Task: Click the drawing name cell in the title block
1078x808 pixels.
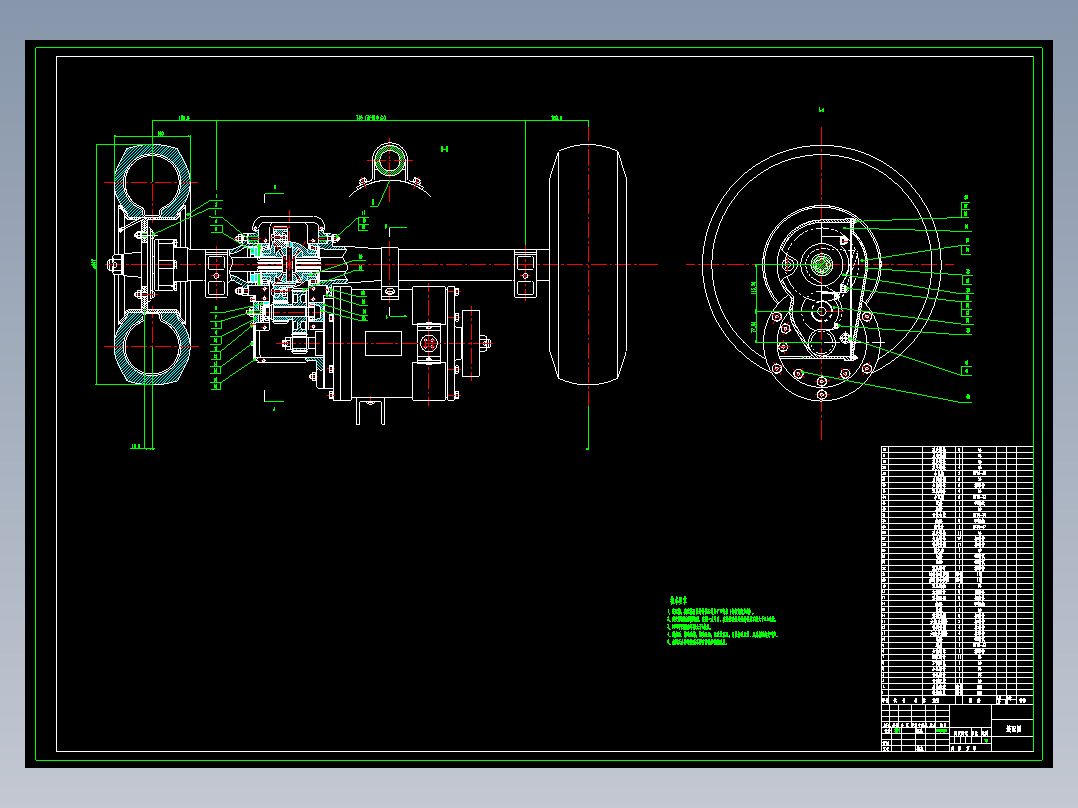Action: pos(1013,728)
